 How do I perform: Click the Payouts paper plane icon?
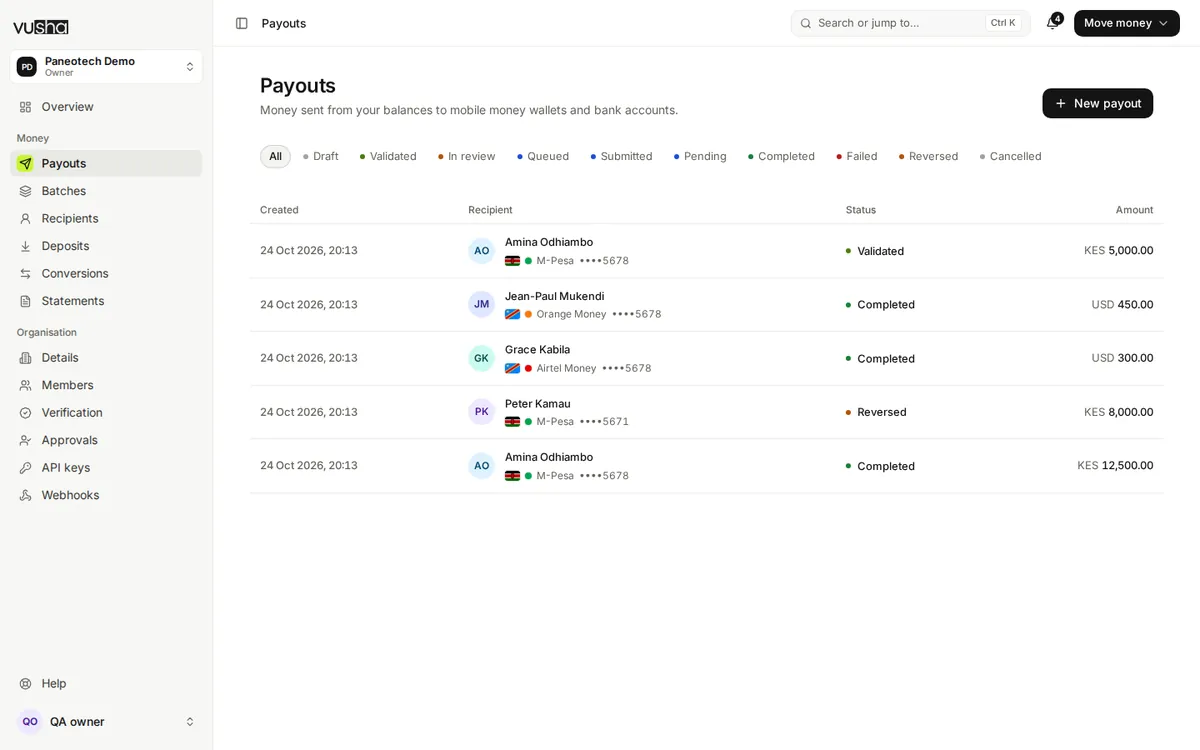(25, 163)
